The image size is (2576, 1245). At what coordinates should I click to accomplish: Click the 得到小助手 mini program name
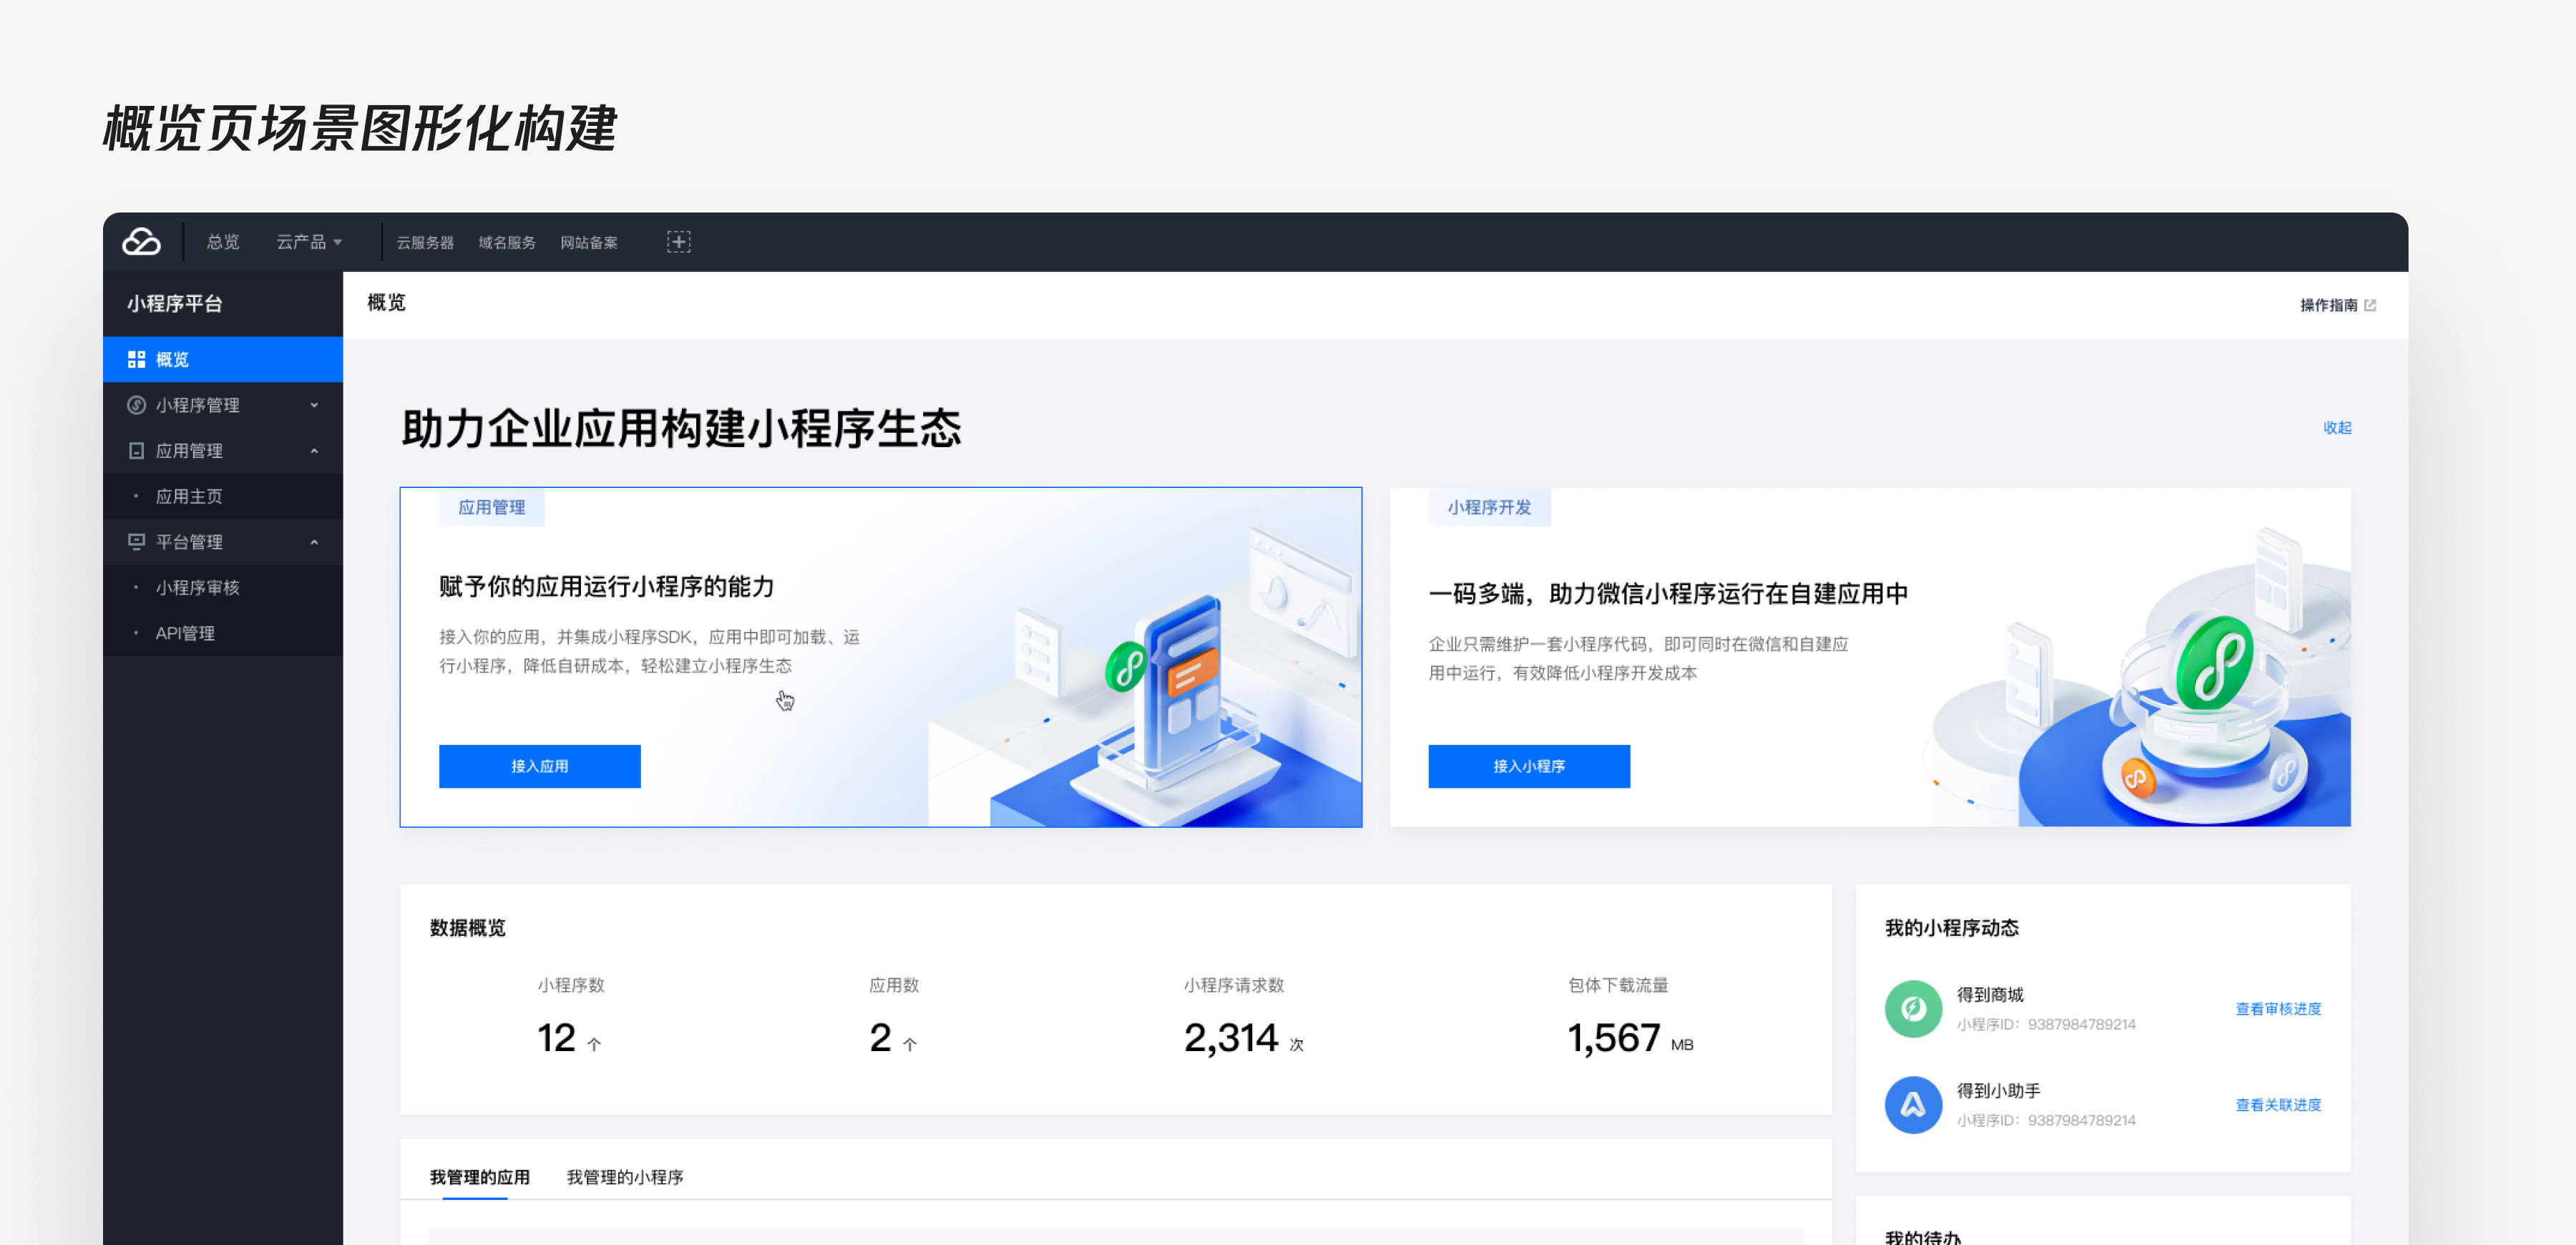(x=1998, y=1090)
